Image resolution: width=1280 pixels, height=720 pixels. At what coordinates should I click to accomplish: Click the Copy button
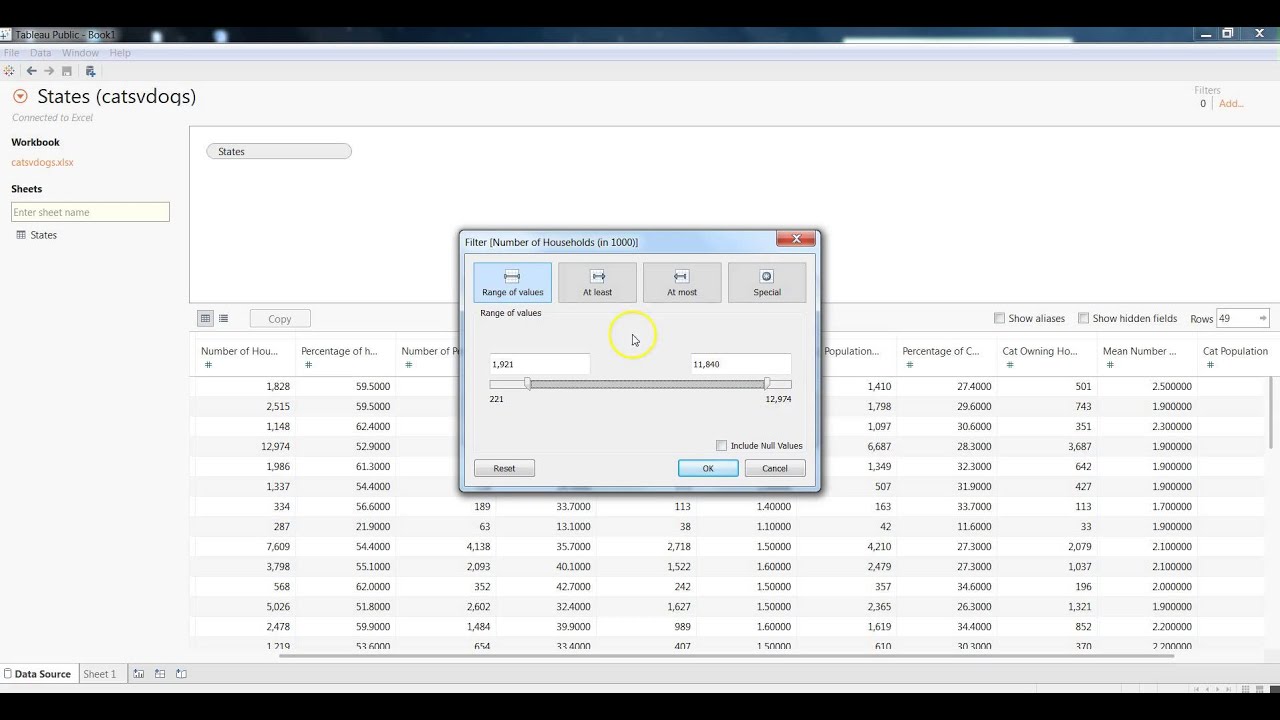pos(279,319)
